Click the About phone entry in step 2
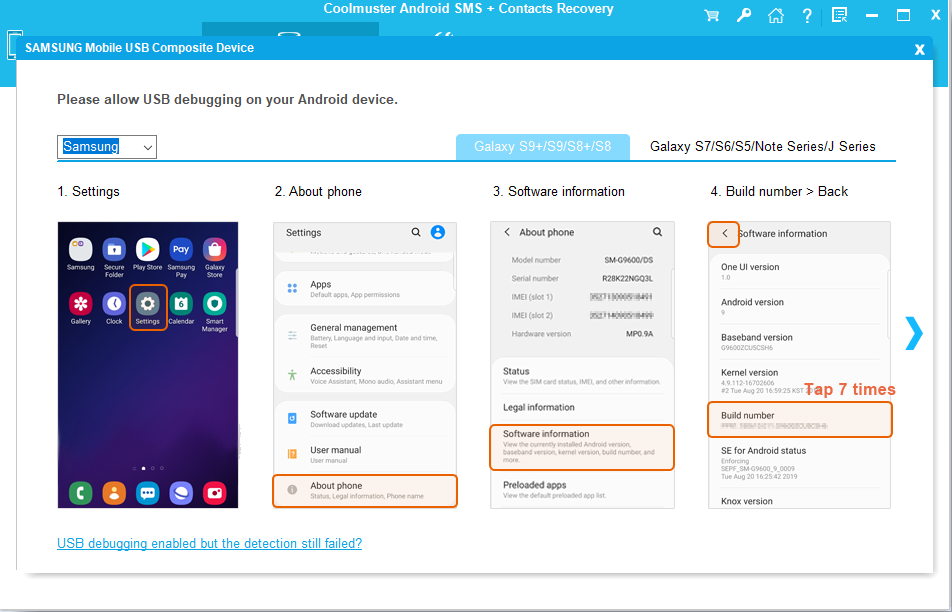This screenshot has height=612, width=952. coord(364,490)
